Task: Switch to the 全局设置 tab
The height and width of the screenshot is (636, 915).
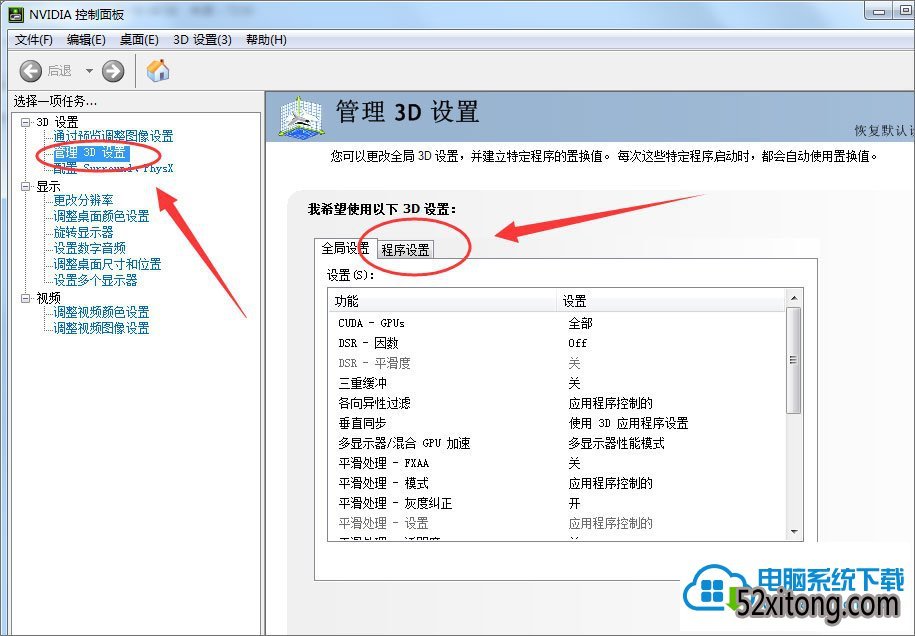Action: 345,249
